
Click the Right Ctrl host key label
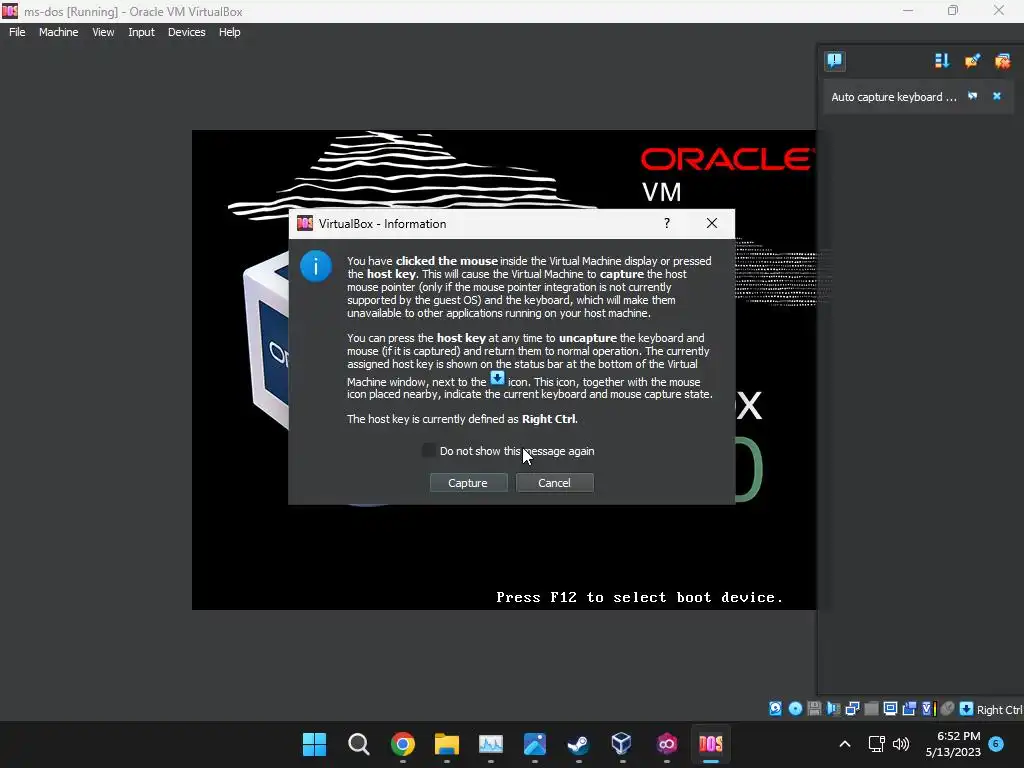click(999, 710)
